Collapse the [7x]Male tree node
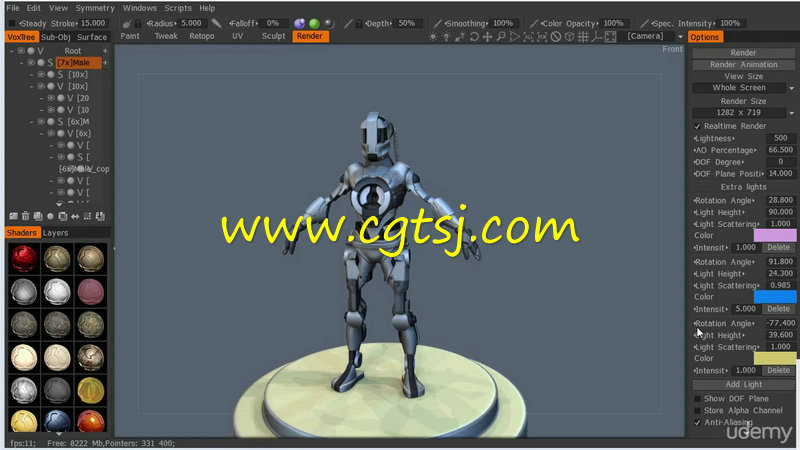This screenshot has height=450, width=800. pos(21,63)
